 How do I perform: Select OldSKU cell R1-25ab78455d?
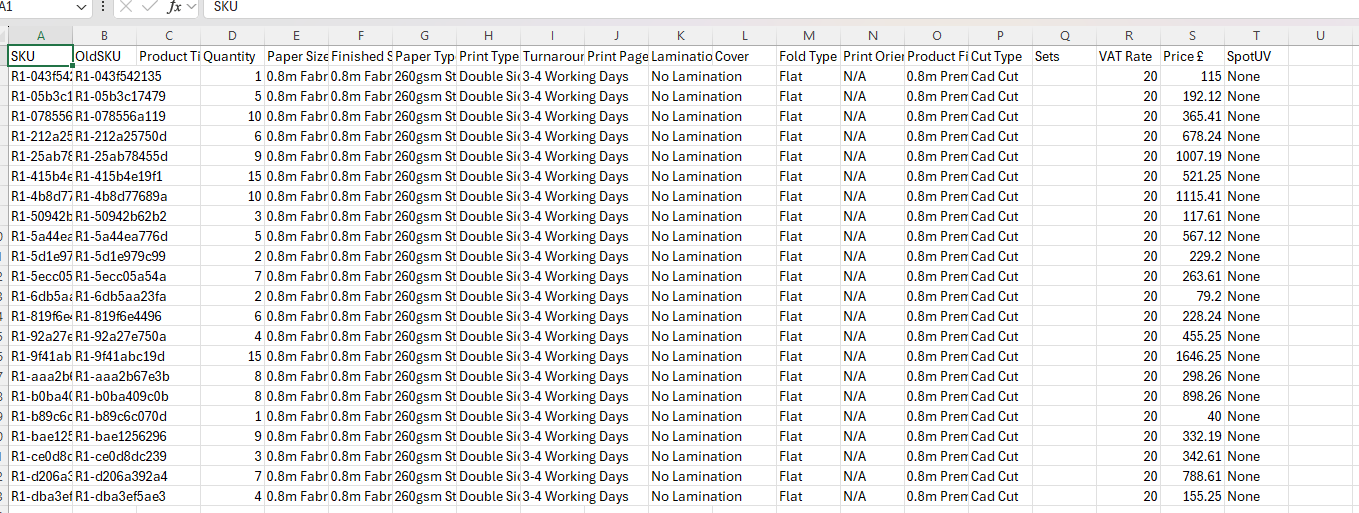point(104,156)
